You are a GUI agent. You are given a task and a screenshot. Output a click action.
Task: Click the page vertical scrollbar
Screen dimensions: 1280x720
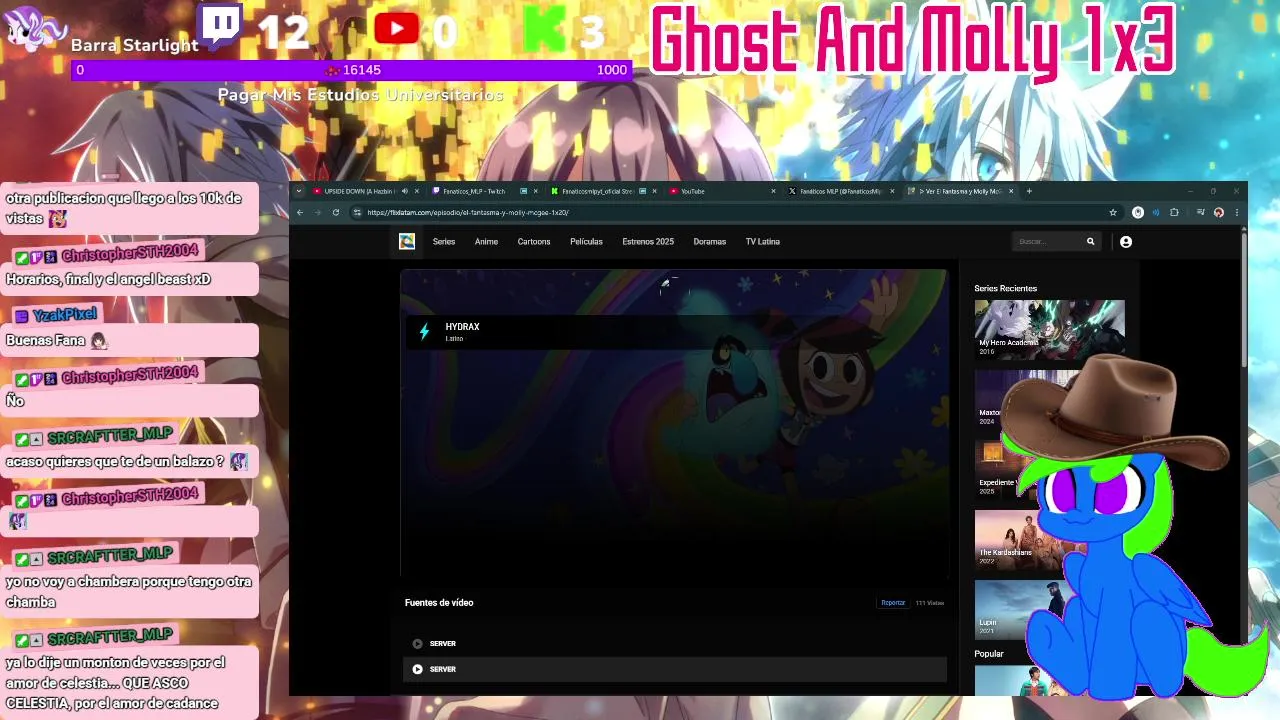tap(1243, 300)
